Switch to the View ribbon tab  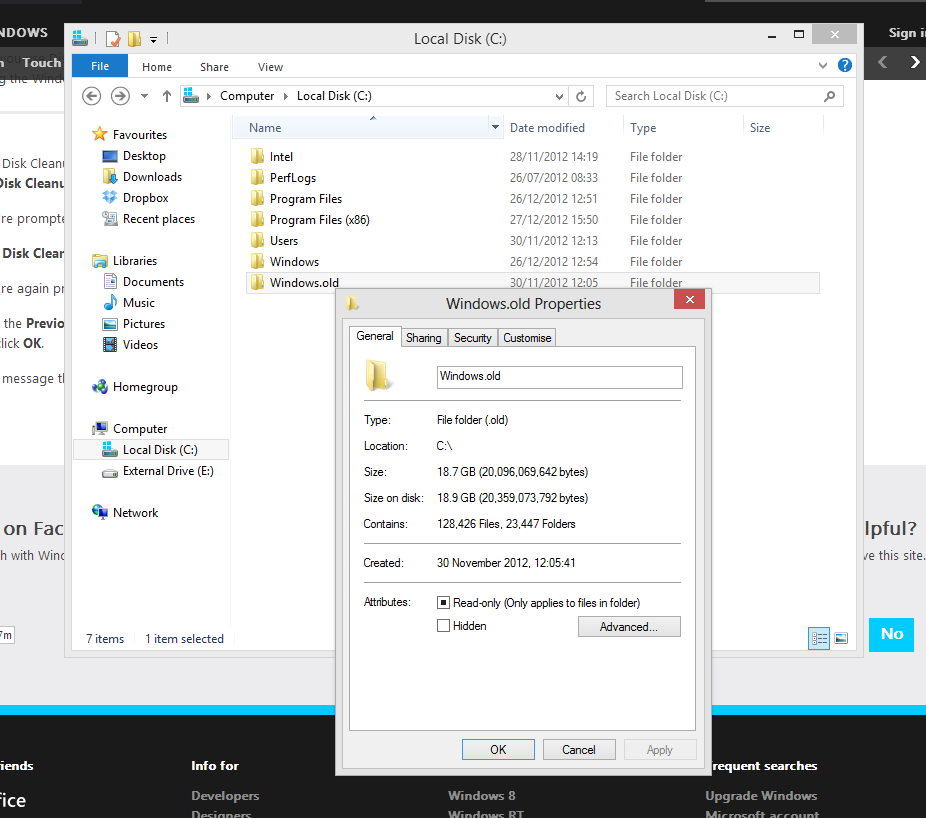tap(270, 67)
